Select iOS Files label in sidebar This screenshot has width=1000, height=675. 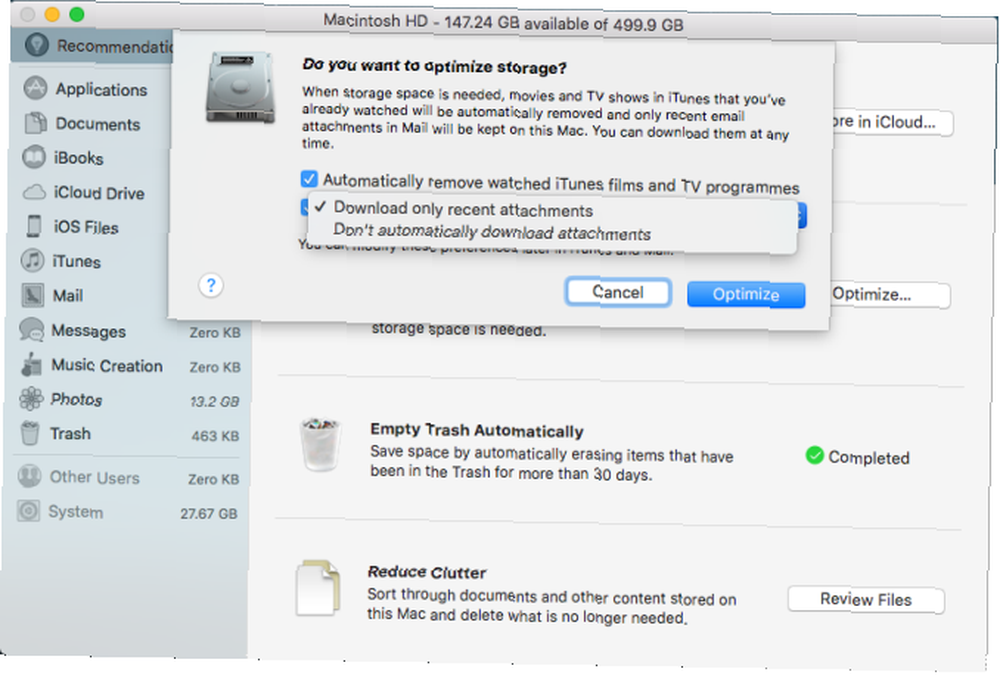[x=86, y=227]
